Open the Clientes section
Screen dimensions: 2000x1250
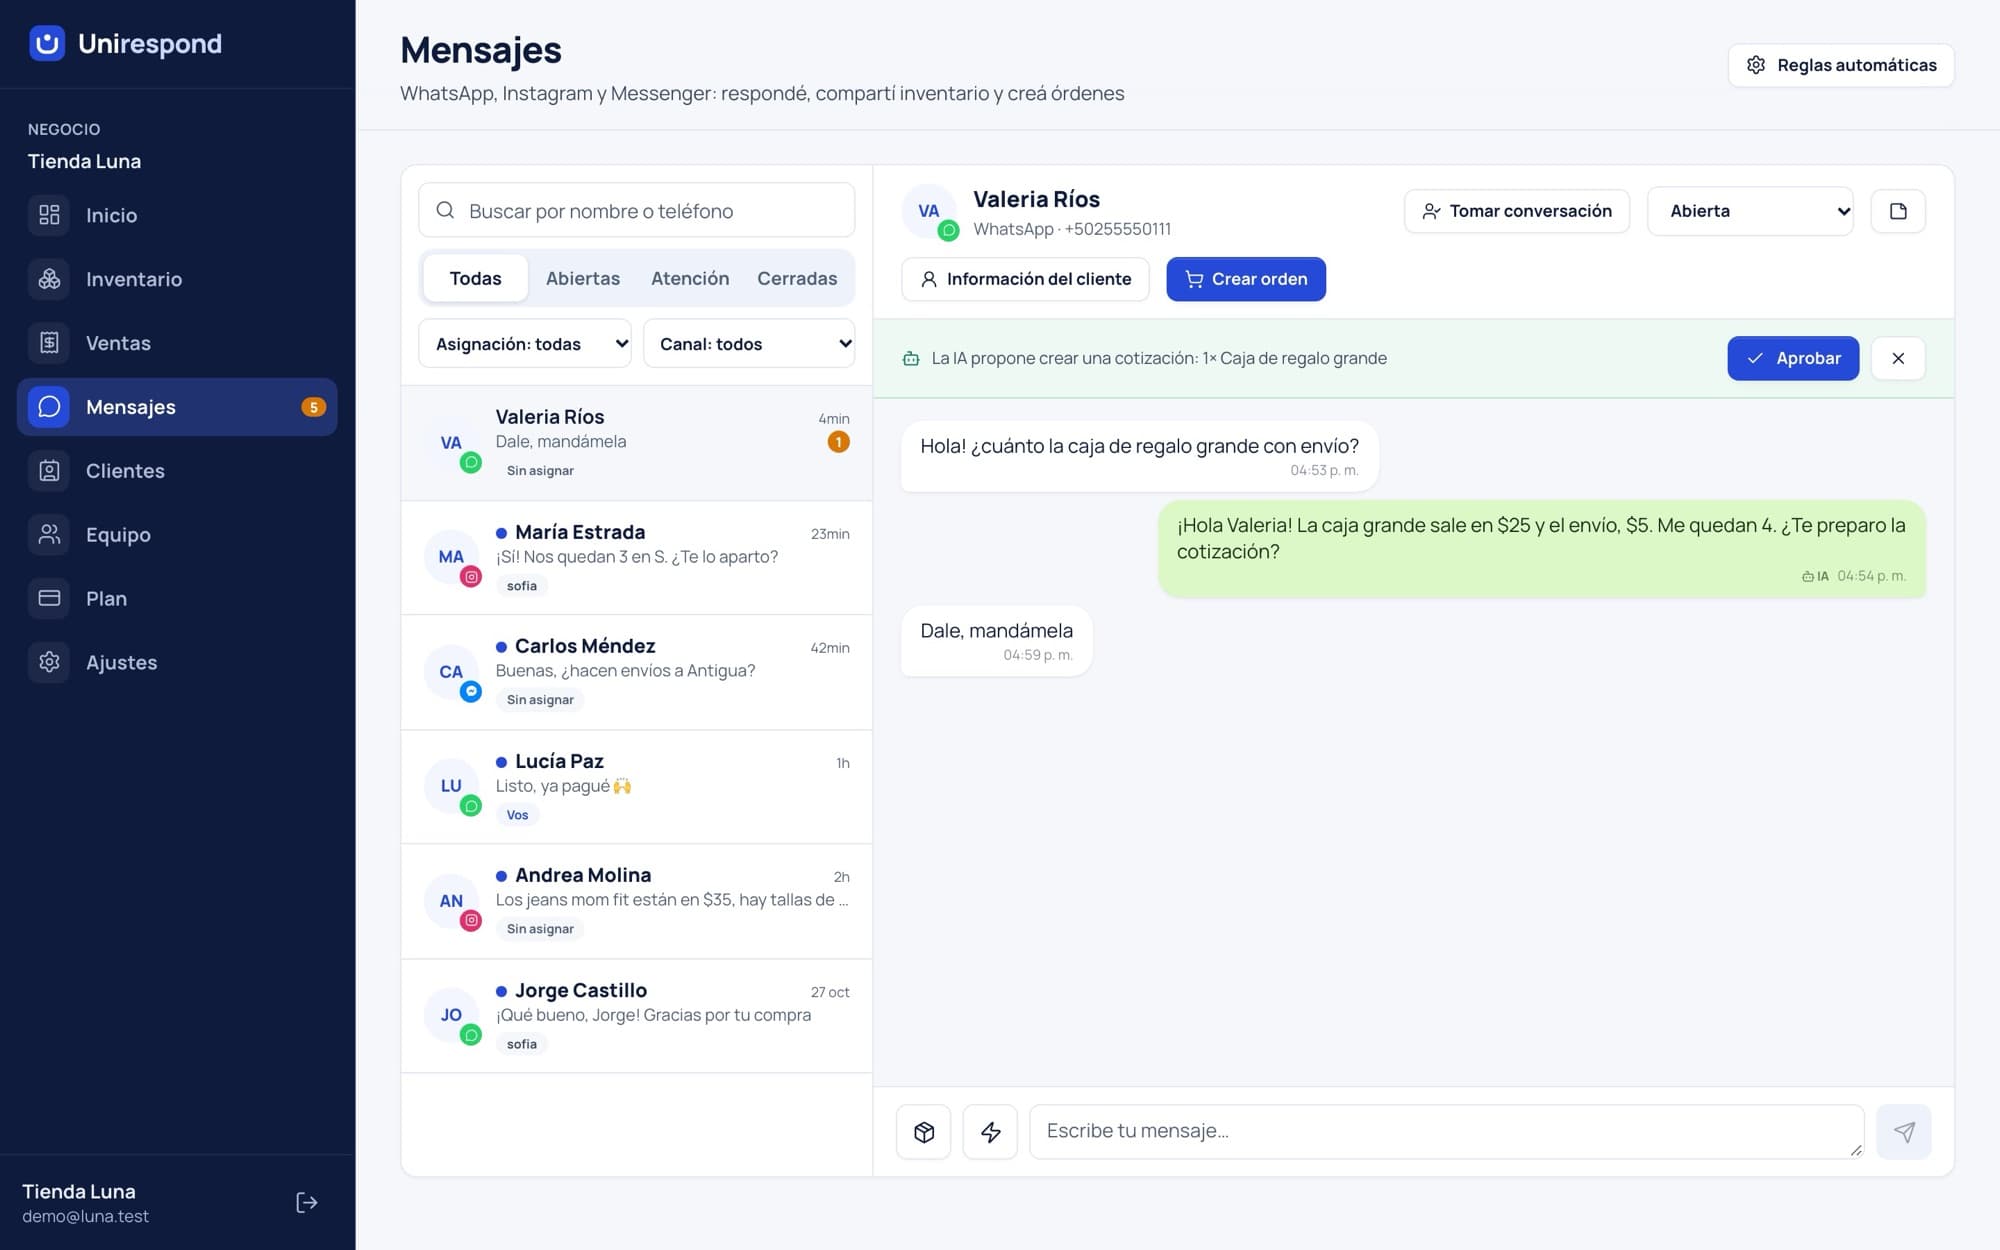click(x=177, y=471)
